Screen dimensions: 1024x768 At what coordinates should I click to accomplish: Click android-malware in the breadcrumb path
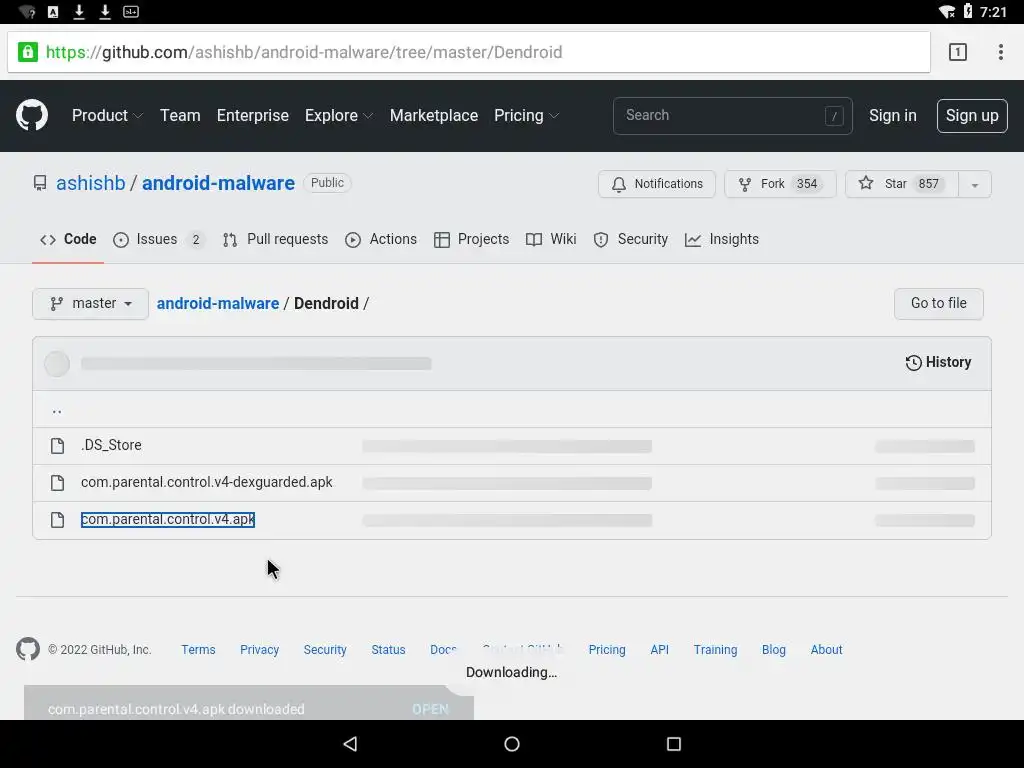coord(218,304)
